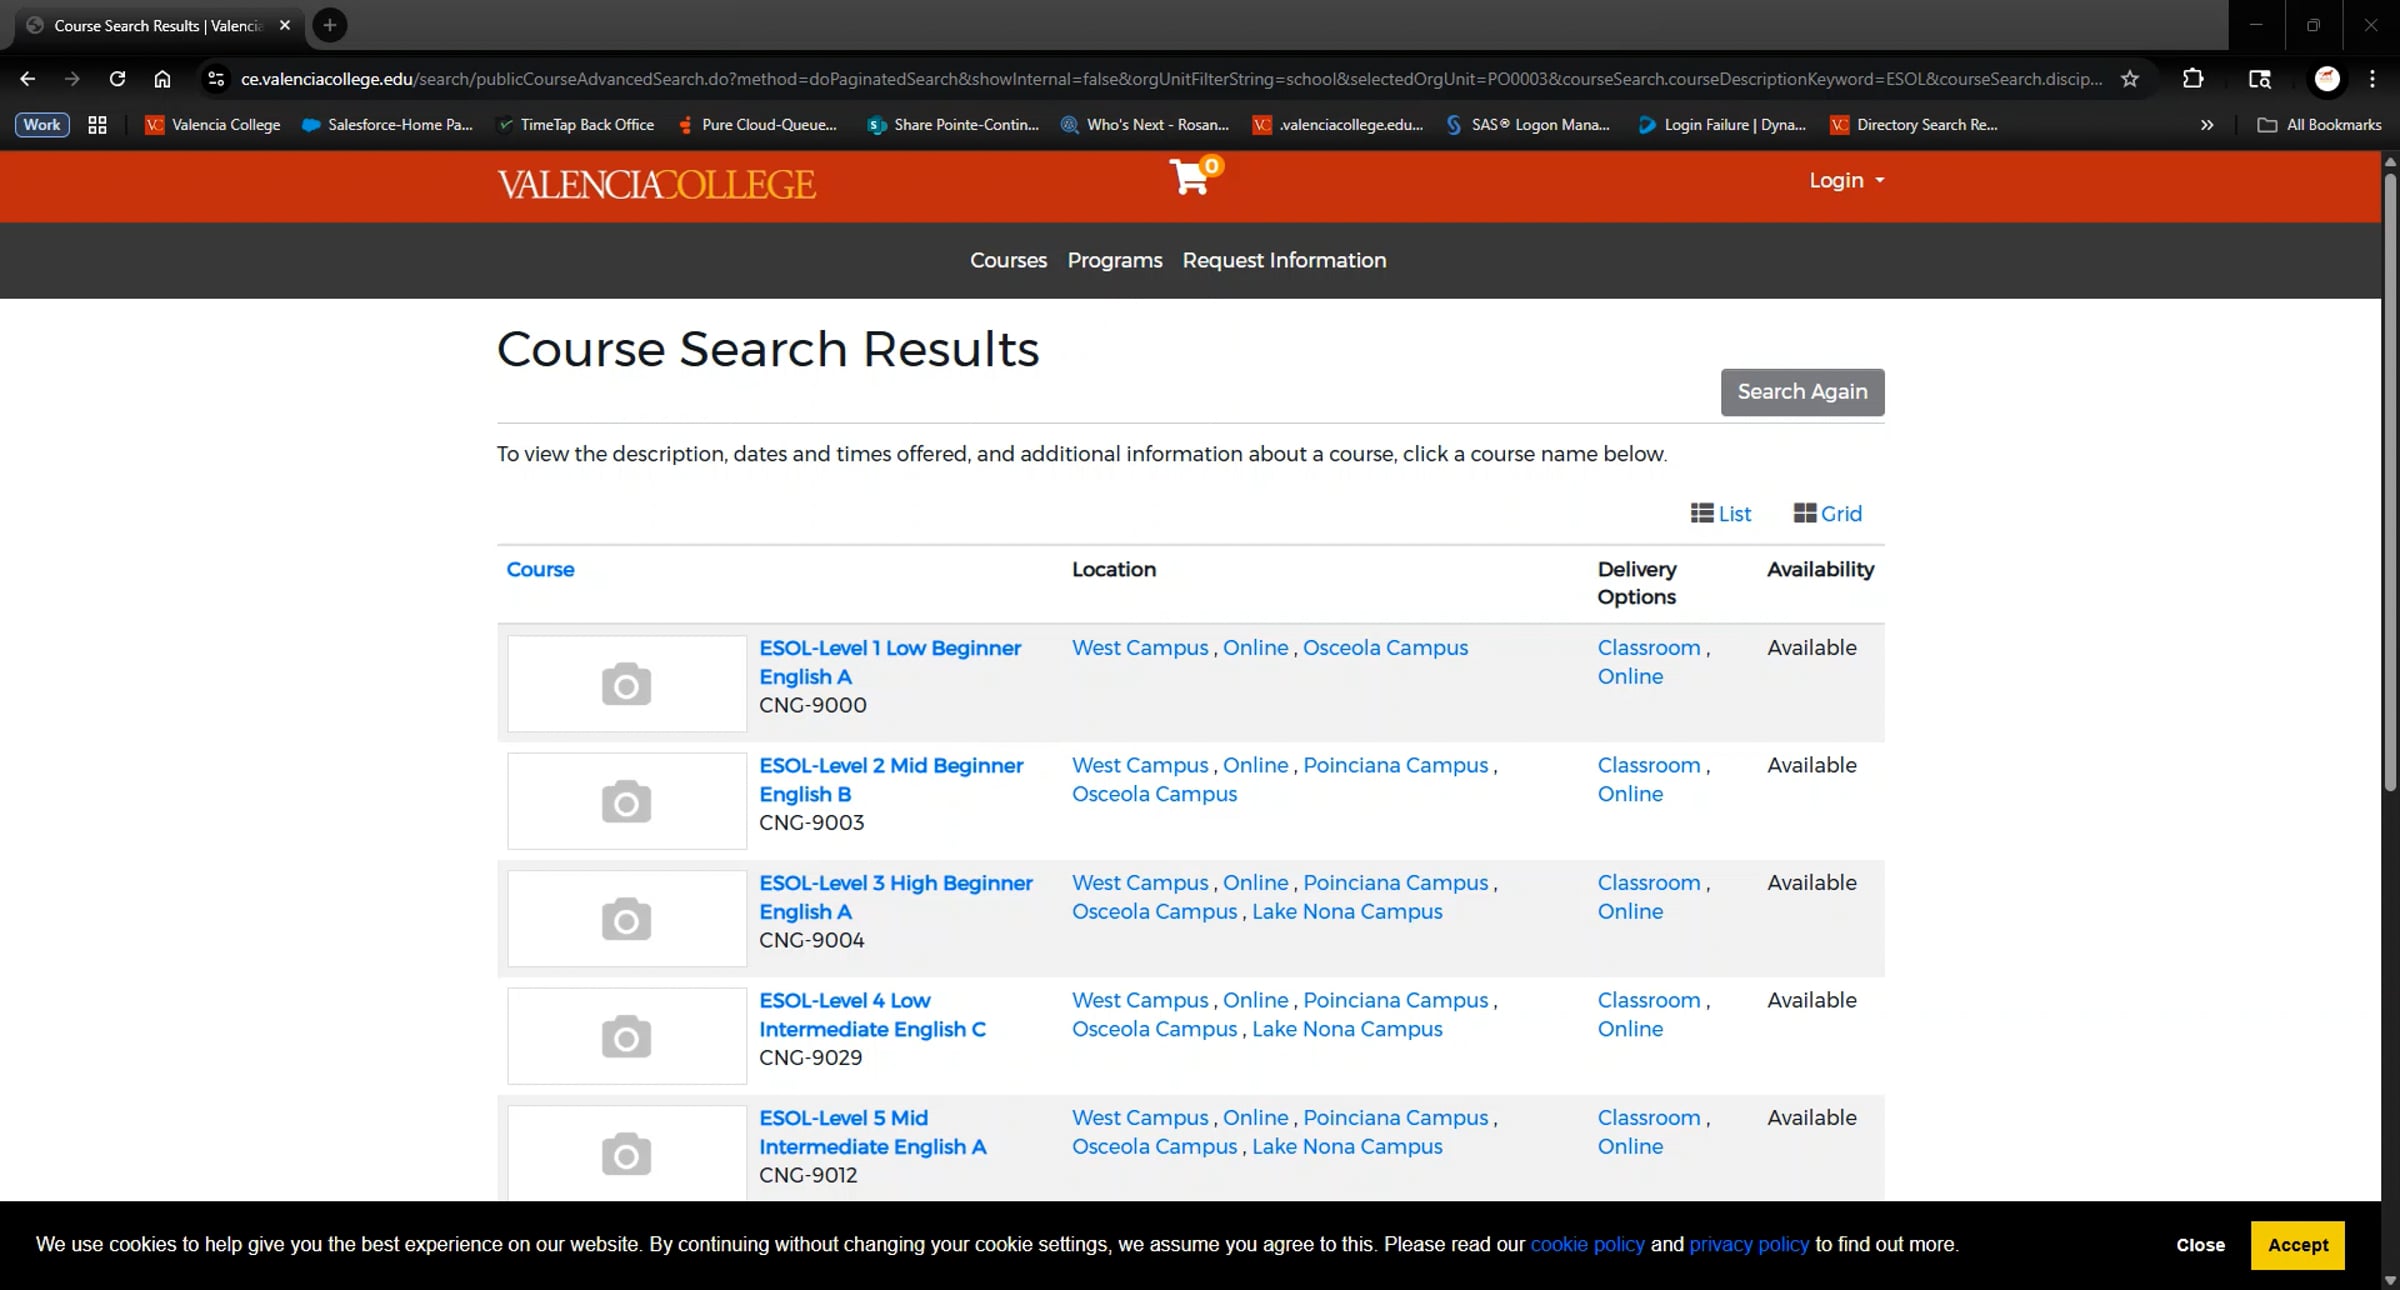The image size is (2400, 1290).
Task: Accept the cookie notice
Action: (x=2297, y=1245)
